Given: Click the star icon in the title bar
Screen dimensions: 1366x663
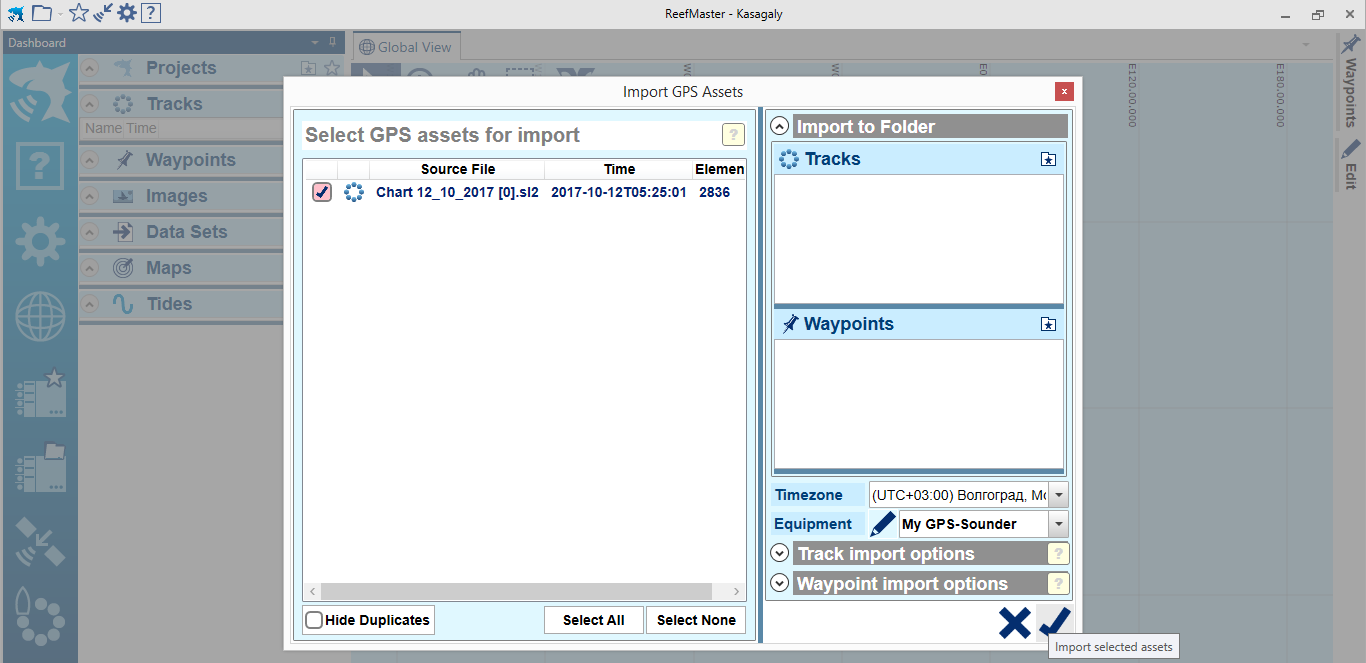Looking at the screenshot, I should (79, 13).
